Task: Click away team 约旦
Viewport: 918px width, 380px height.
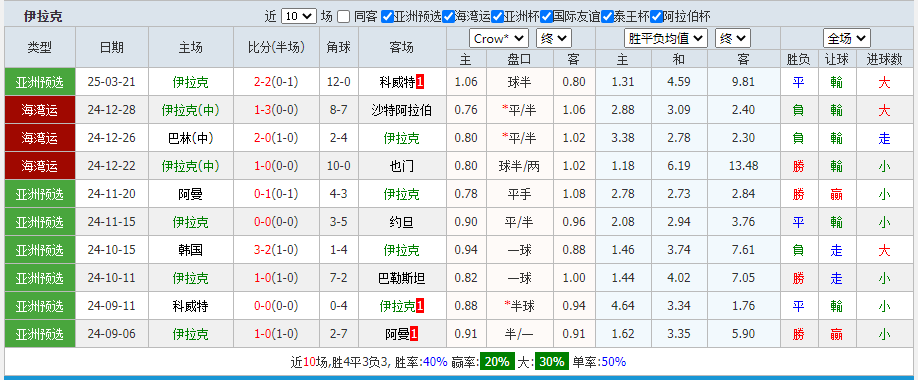Action: tap(402, 222)
